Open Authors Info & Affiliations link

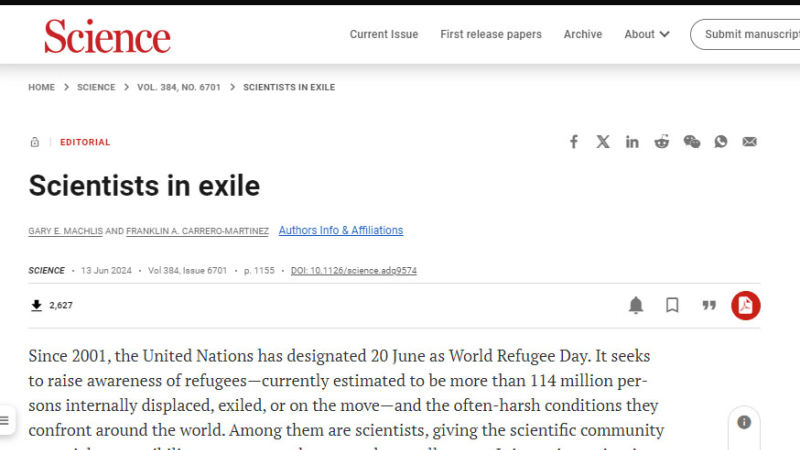341,230
